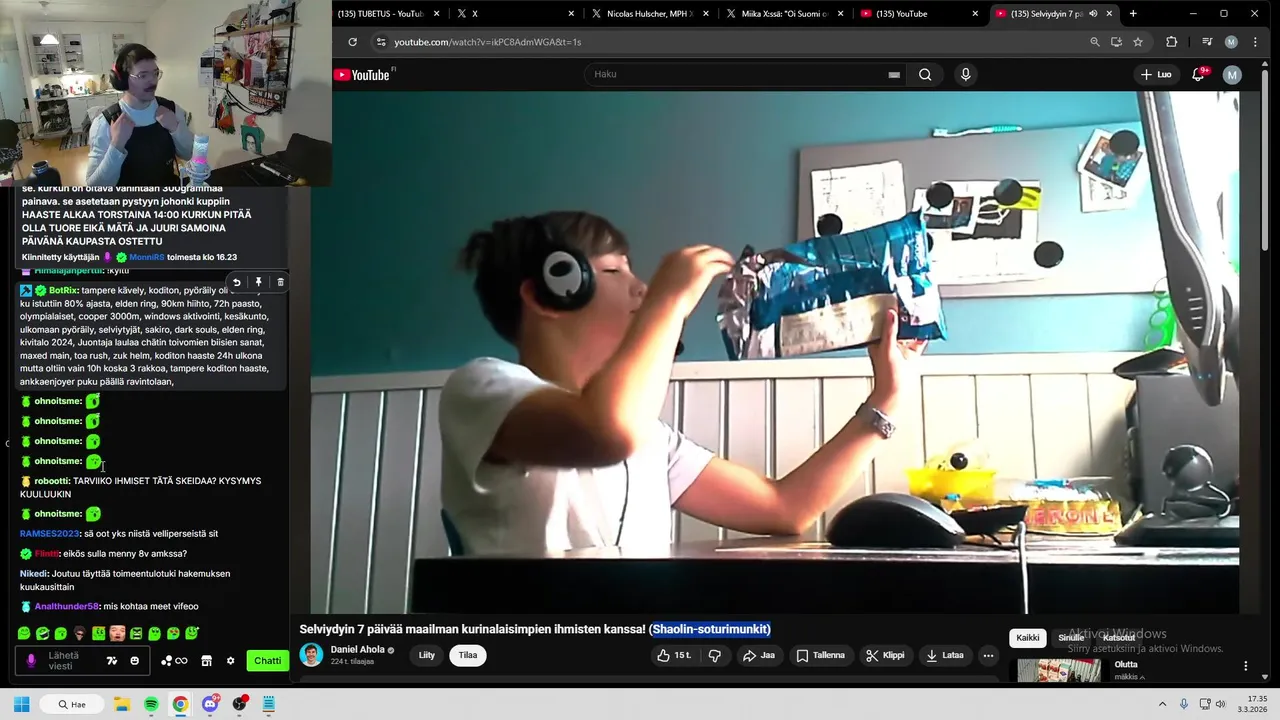Open the chat shop icon
Image resolution: width=1280 pixels, height=720 pixels.
[x=207, y=660]
